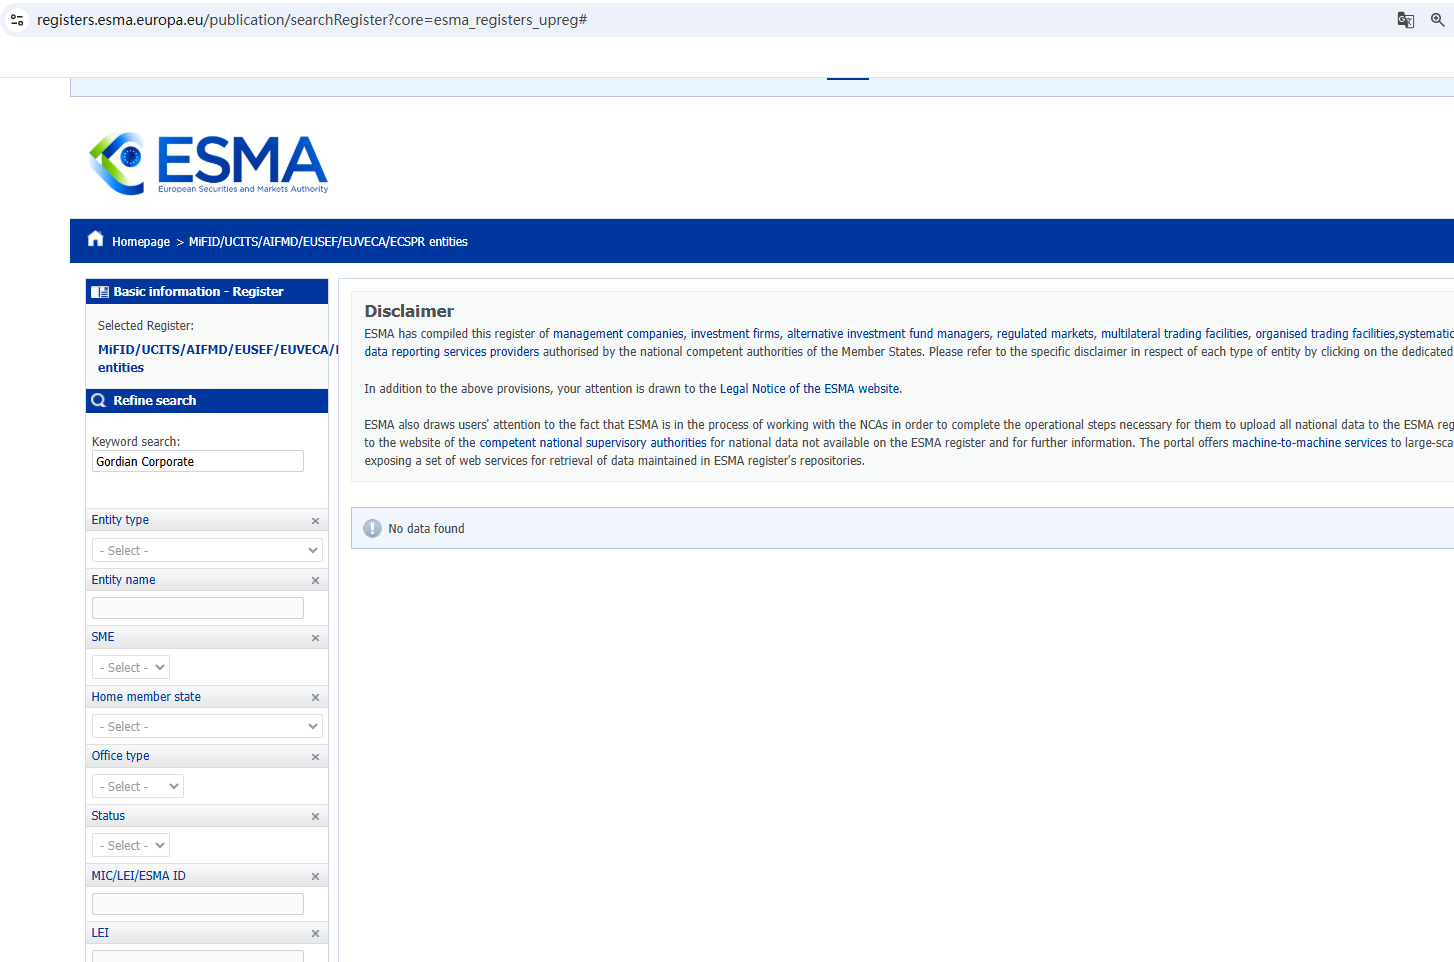
Task: Click the Home member state filter label
Action: tap(146, 697)
